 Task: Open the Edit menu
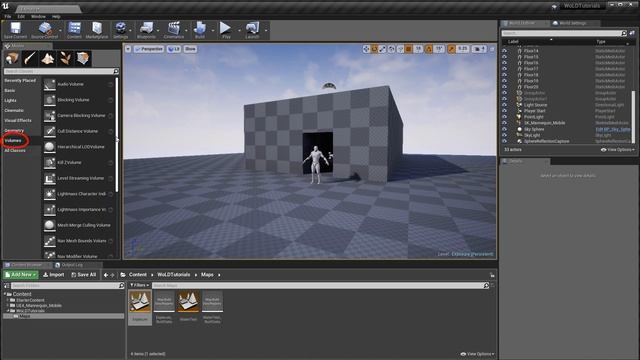[x=21, y=17]
